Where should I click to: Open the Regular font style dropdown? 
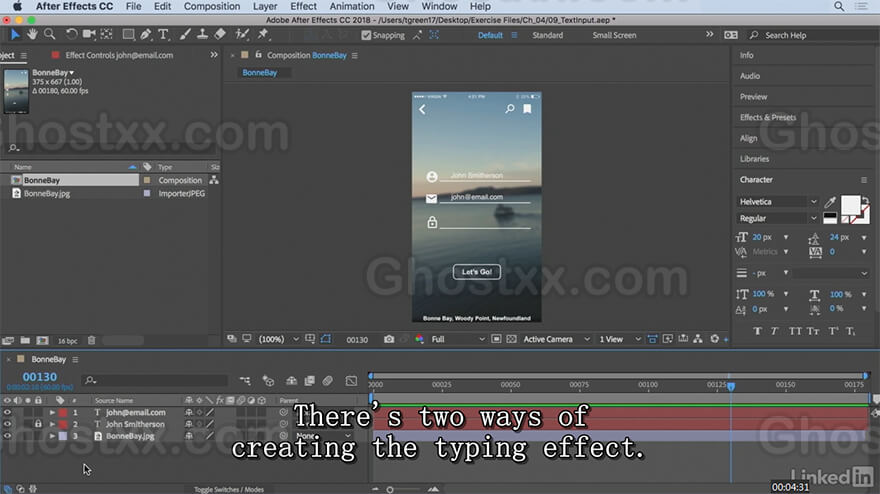777,218
